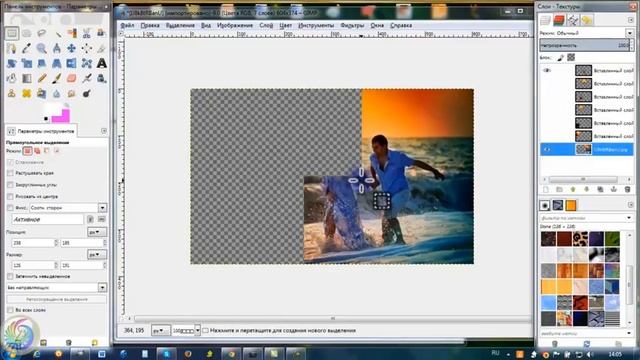Hide the topmost Вставленный слой layer

[x=547, y=70]
